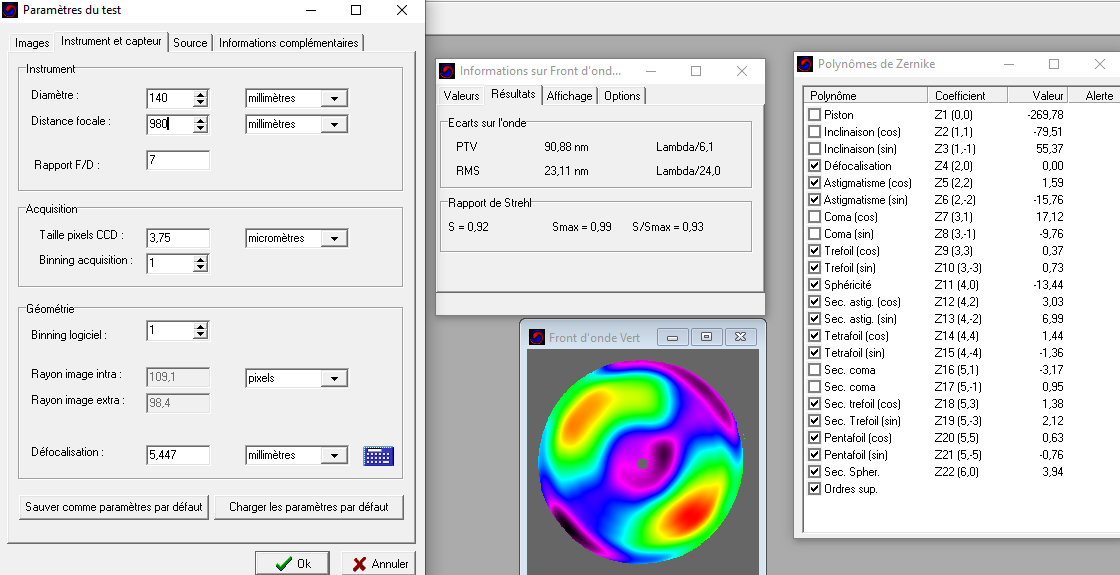Click the Front d'onde Vert window icon

pos(537,337)
